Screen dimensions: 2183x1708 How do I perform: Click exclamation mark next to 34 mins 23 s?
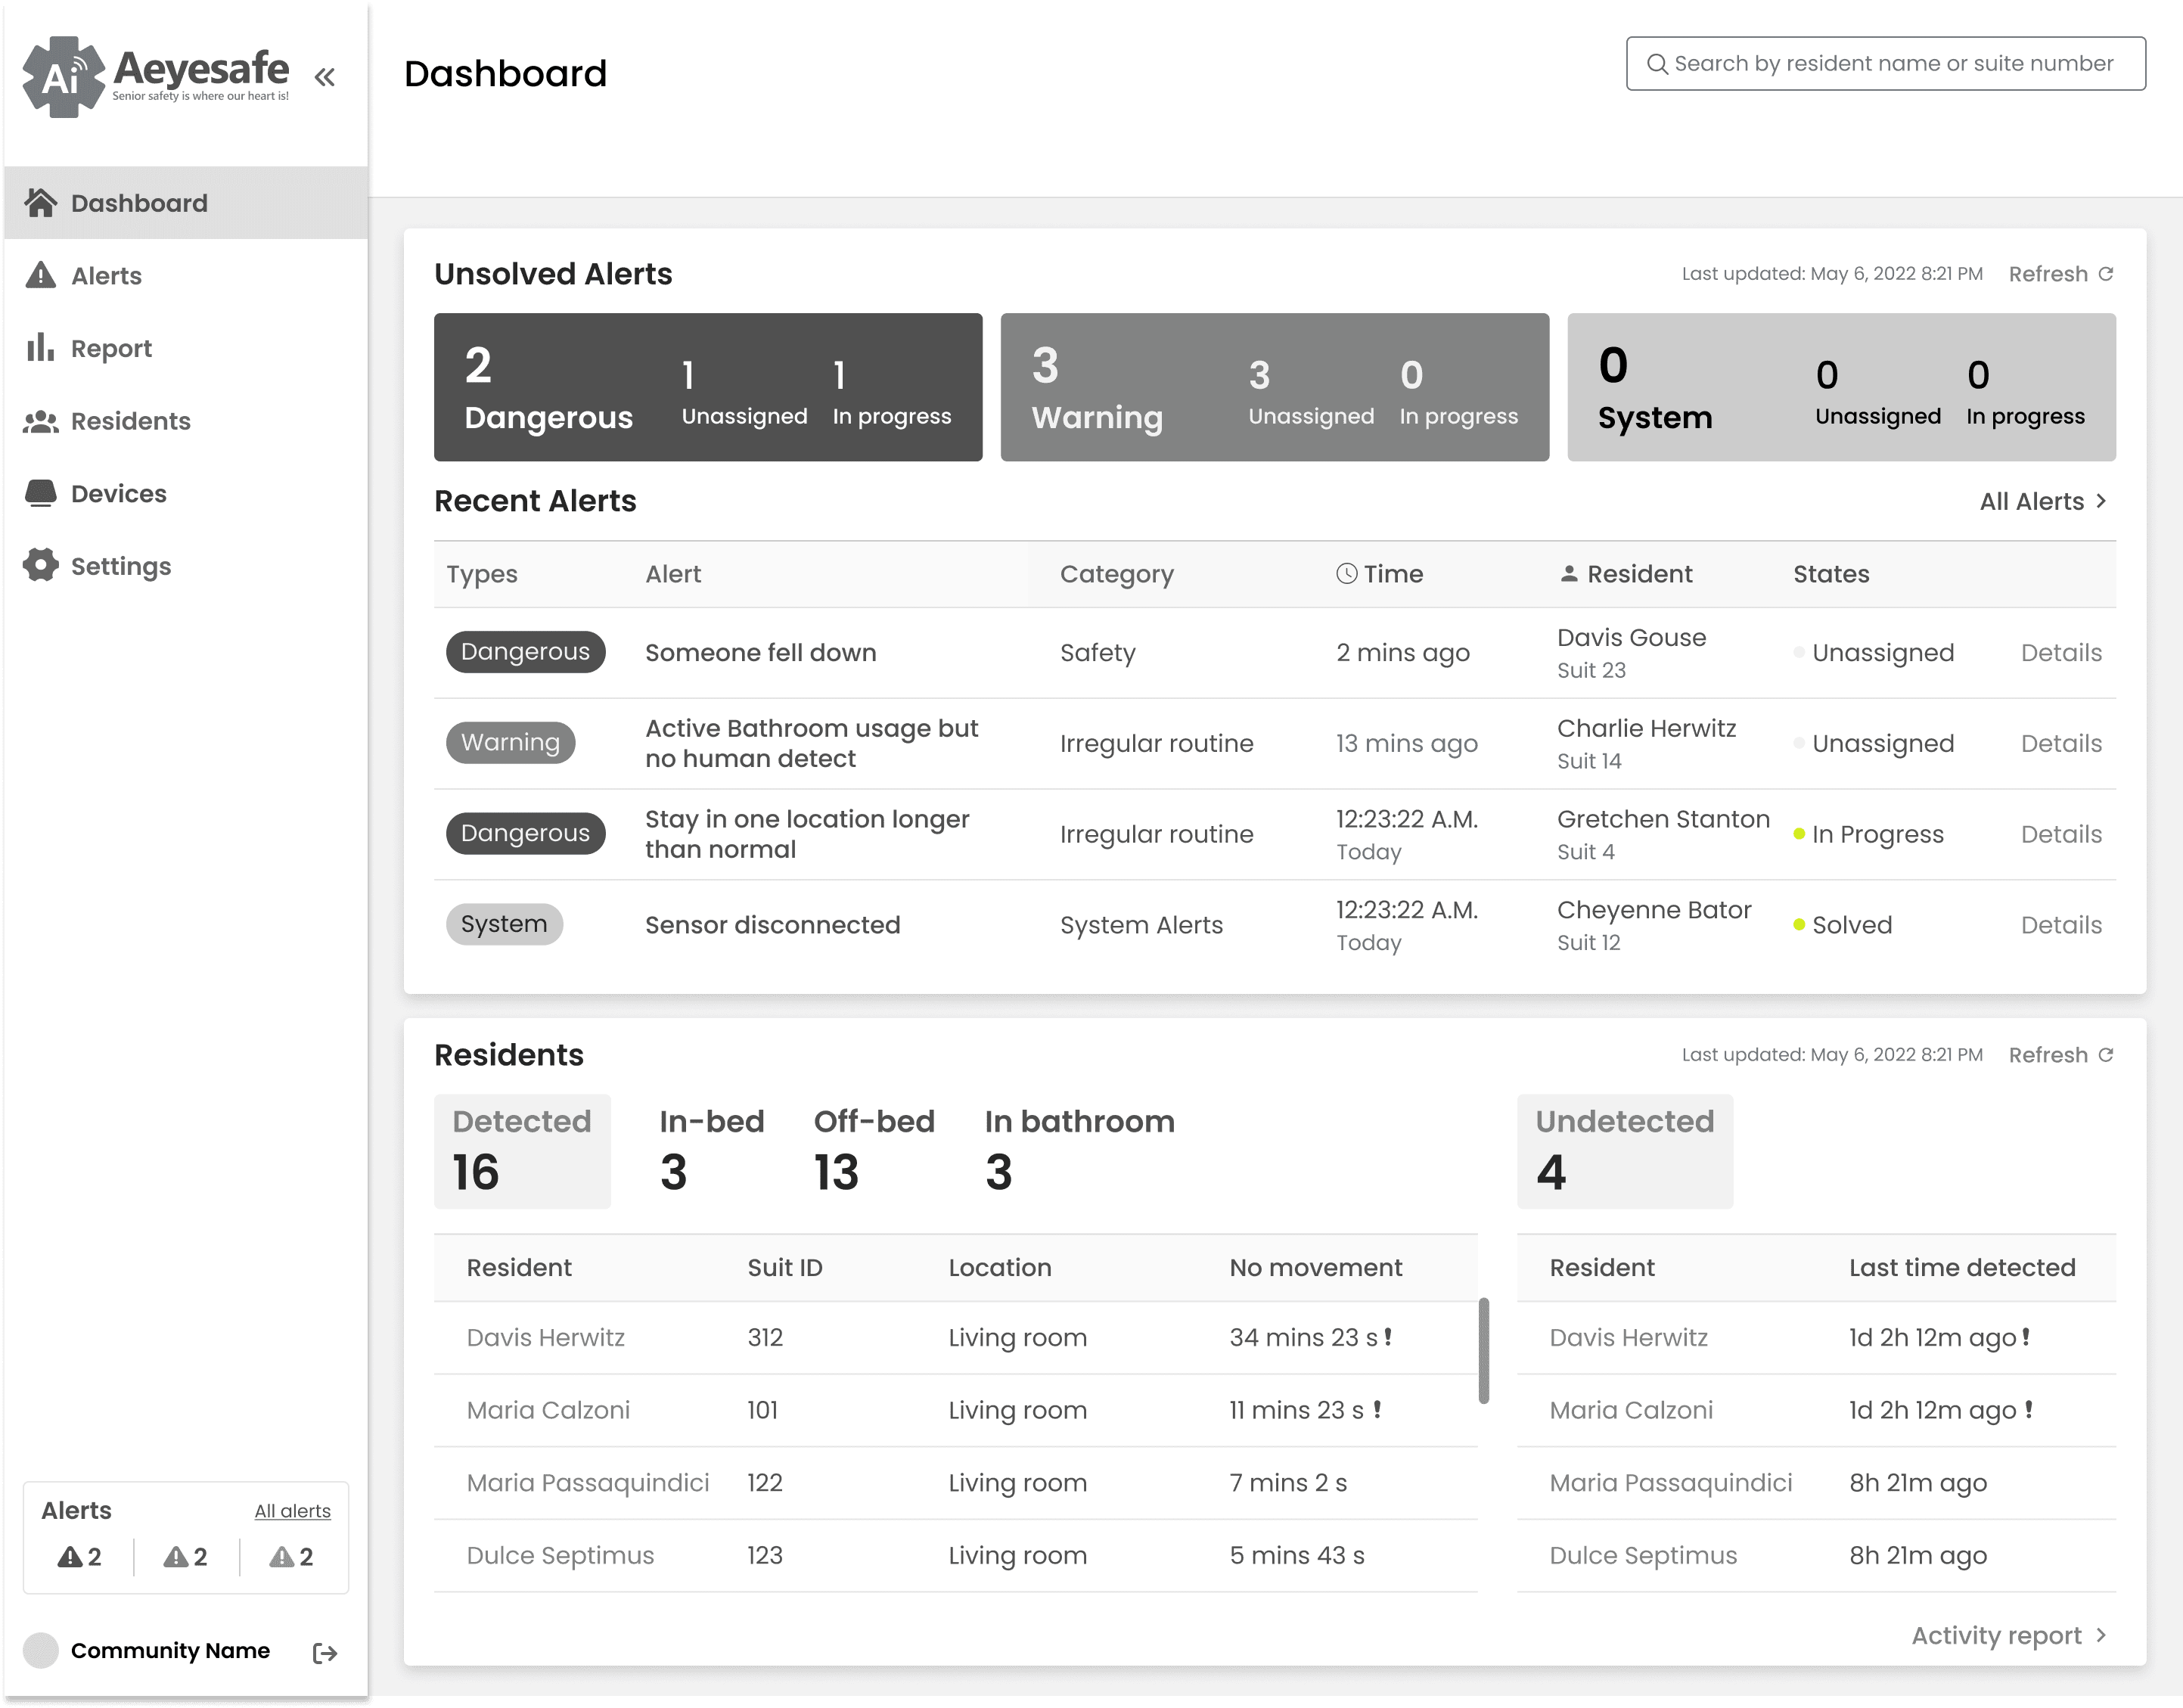(1388, 1336)
